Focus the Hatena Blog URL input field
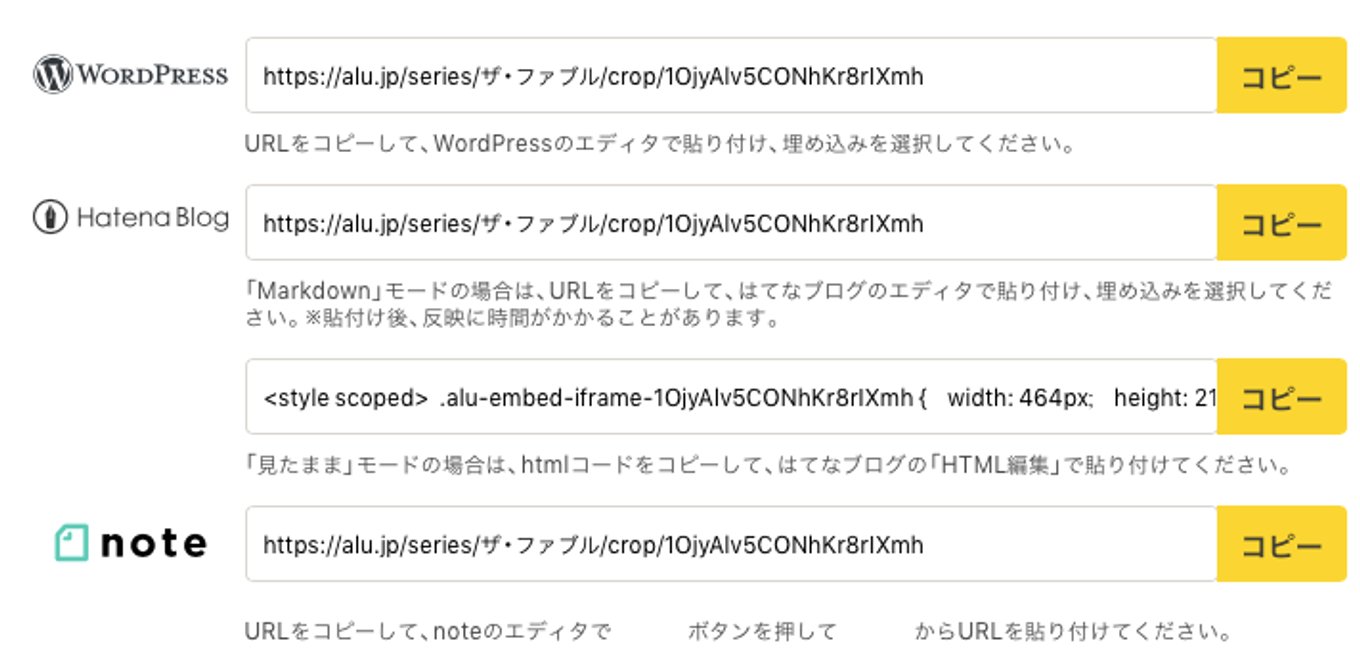This screenshot has height=660, width=1360. pos(731,222)
